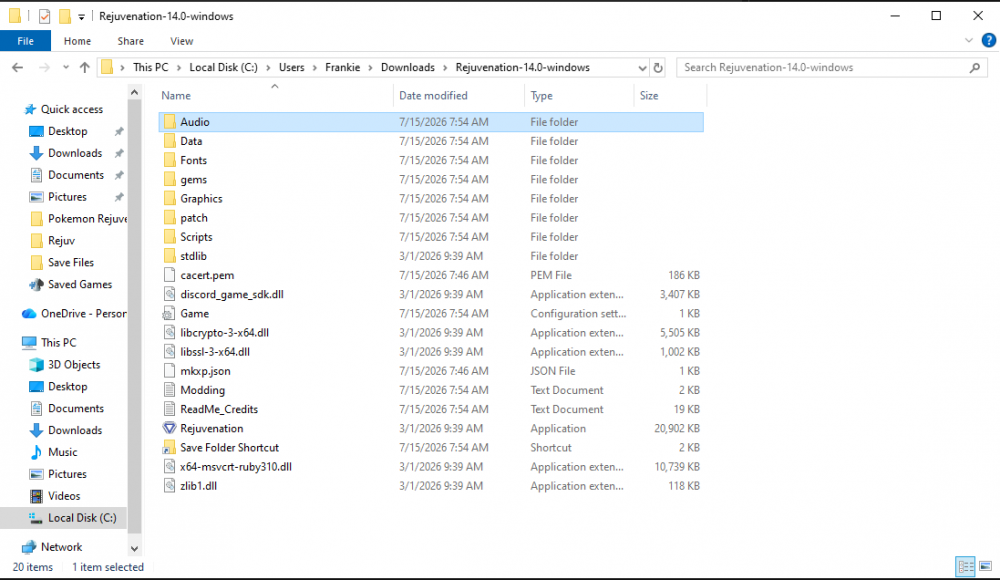Viewport: 1000px width, 580px height.
Task: Open the Pokemon Rejuv pinned folder
Action: (x=87, y=219)
